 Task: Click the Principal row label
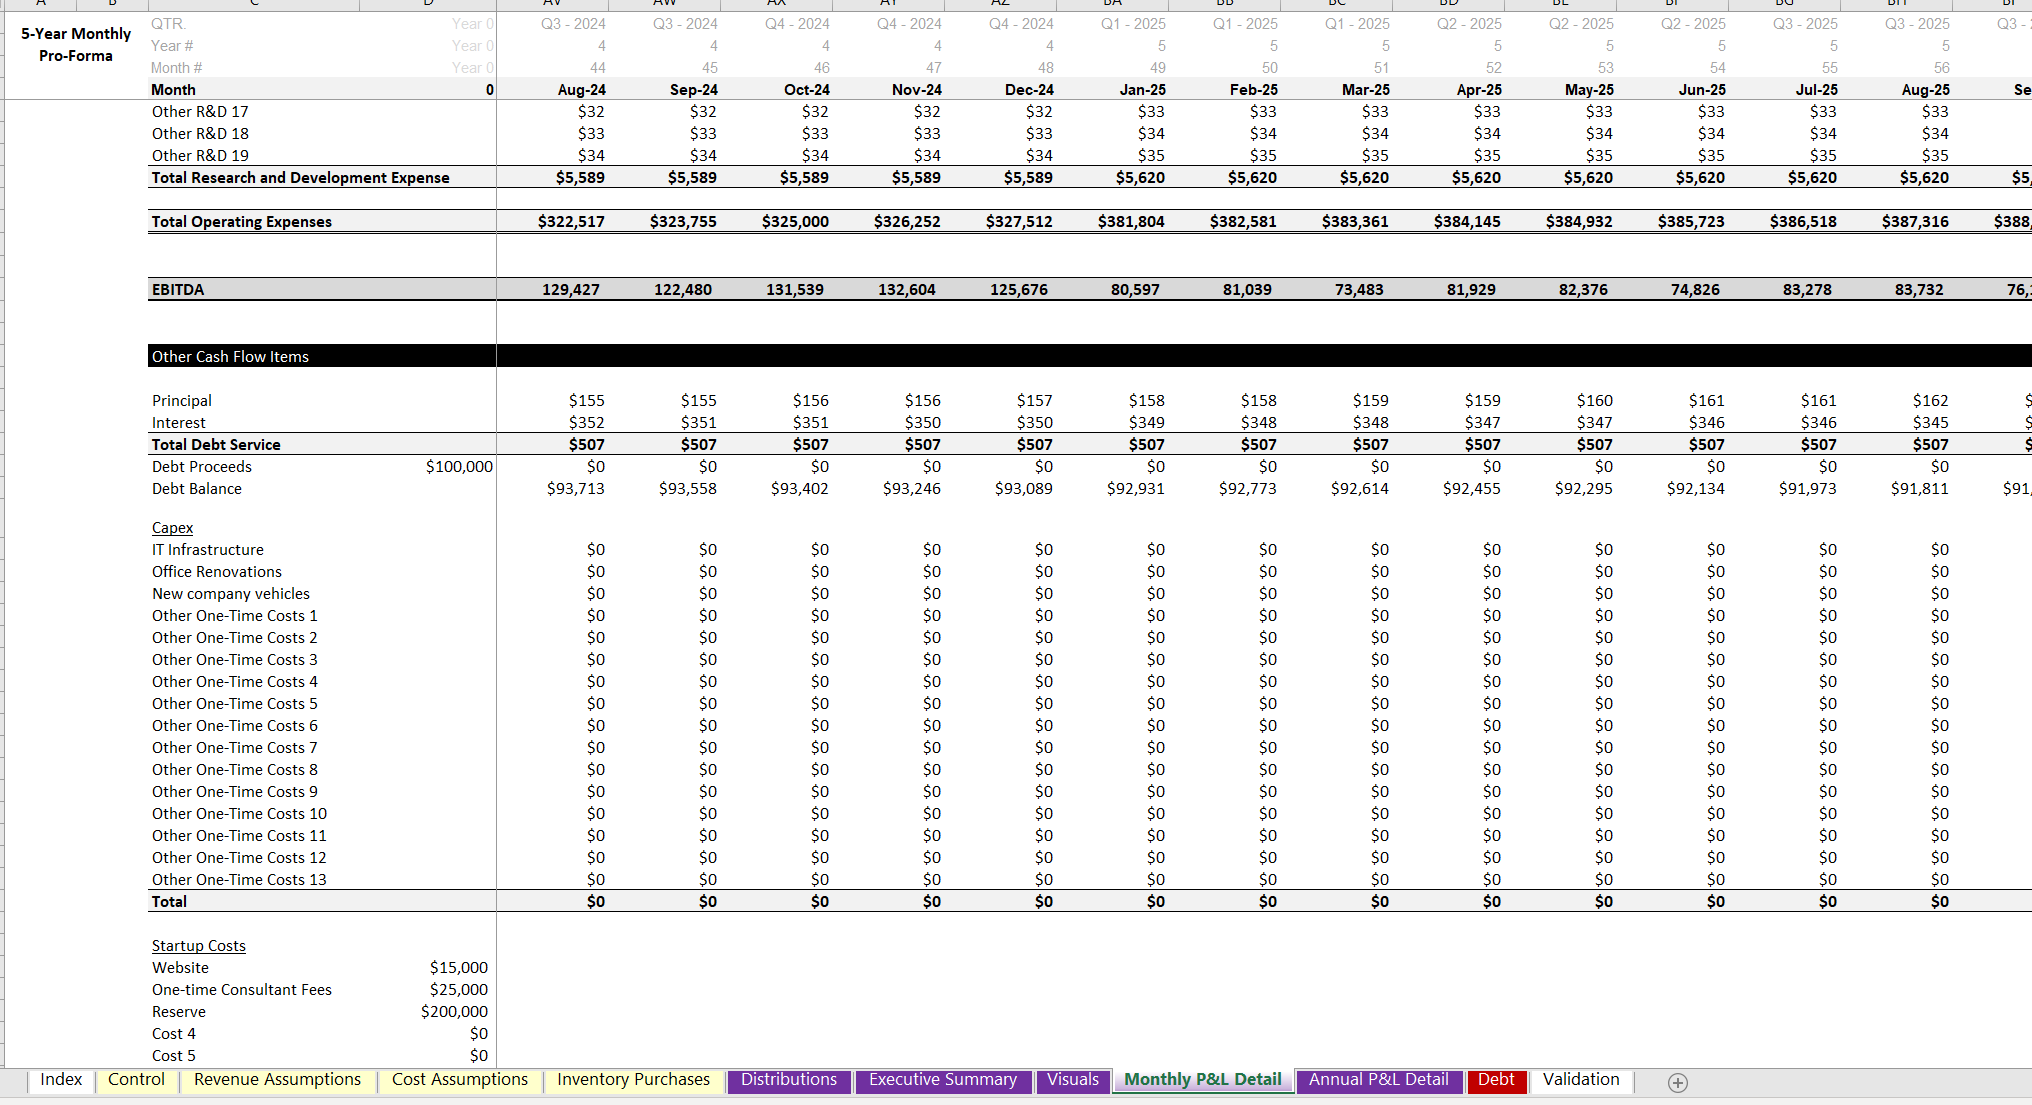pyautogui.click(x=182, y=401)
